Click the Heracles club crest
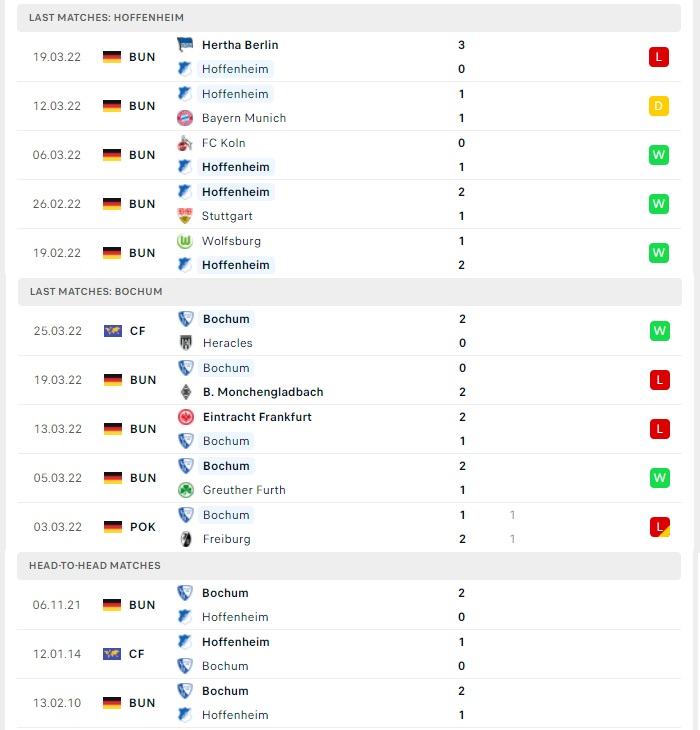Viewport: 700px width, 730px height. (x=186, y=343)
